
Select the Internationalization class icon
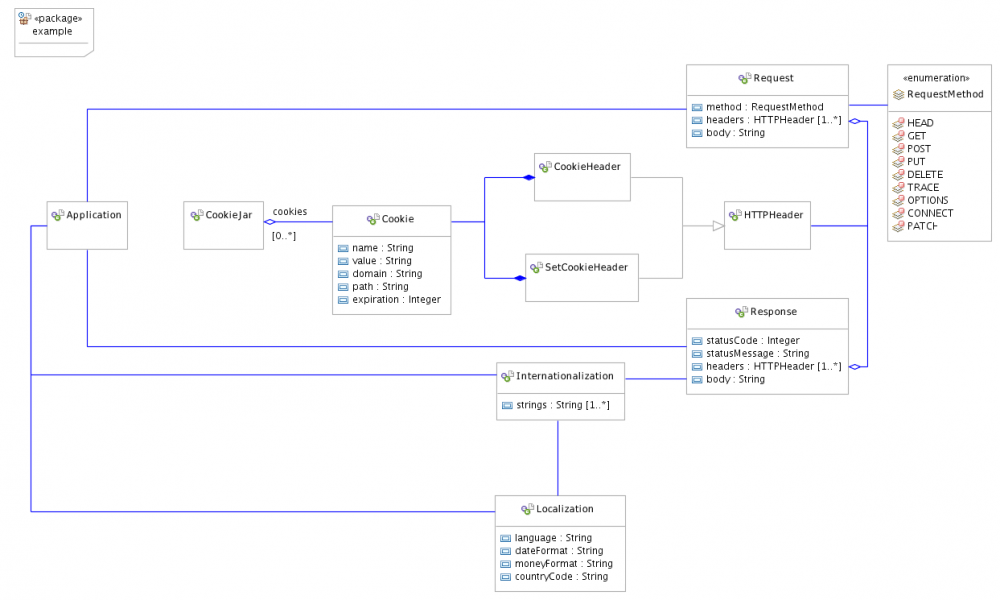click(507, 376)
